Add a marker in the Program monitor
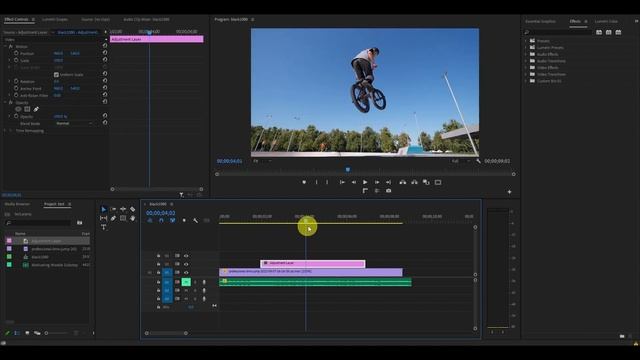Viewport: 640px width, 360px height. click(x=304, y=182)
